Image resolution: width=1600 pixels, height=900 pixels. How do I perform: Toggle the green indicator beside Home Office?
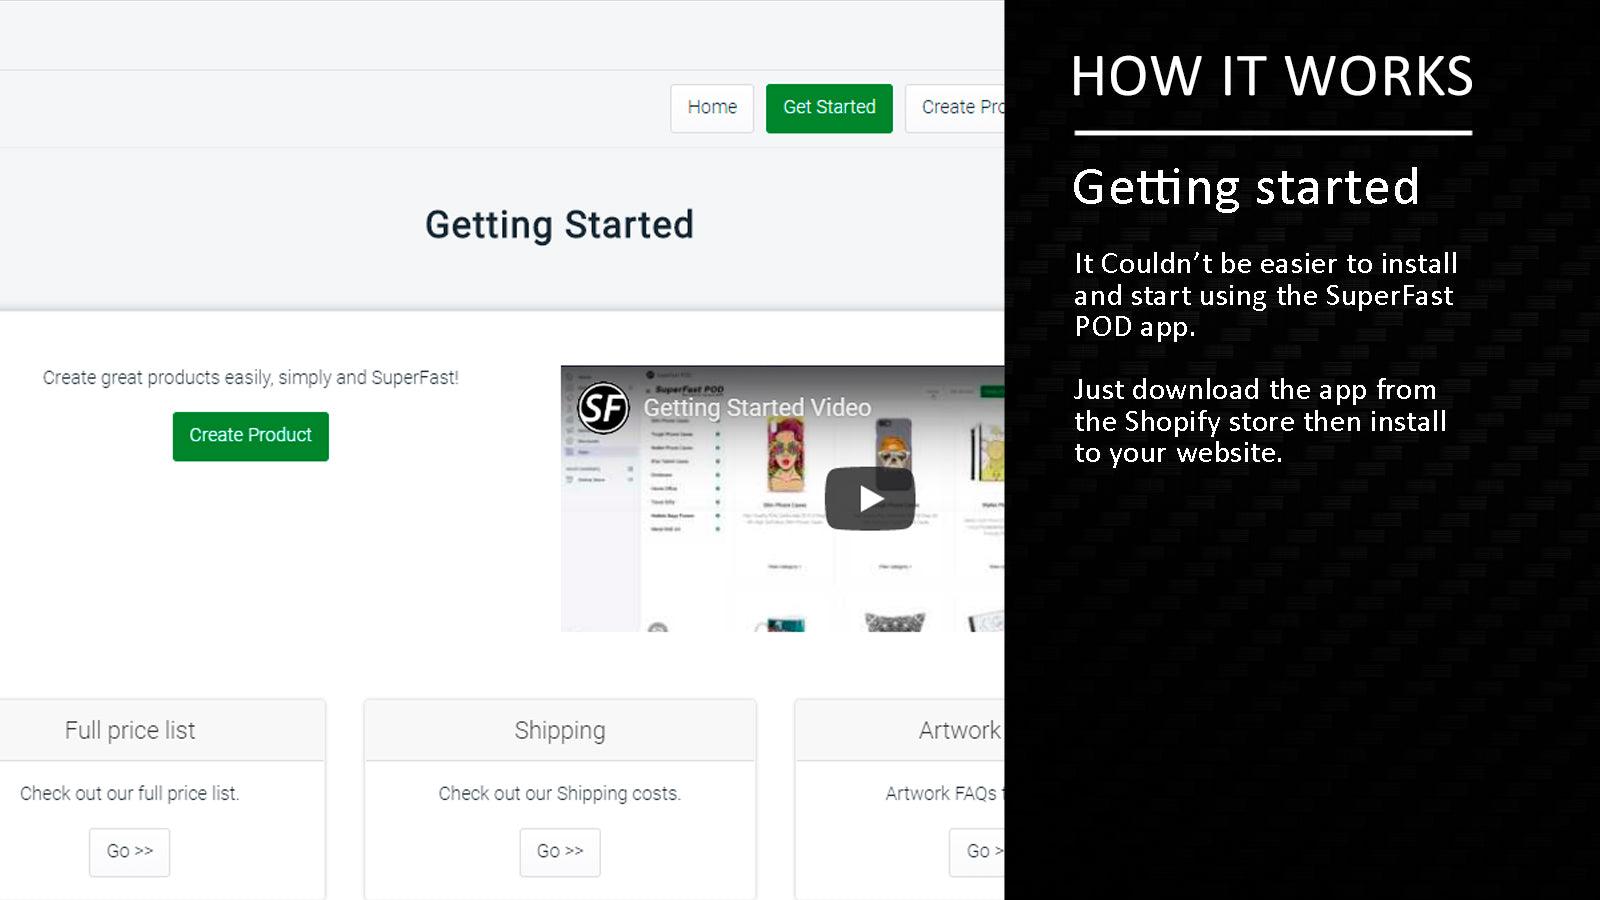718,487
